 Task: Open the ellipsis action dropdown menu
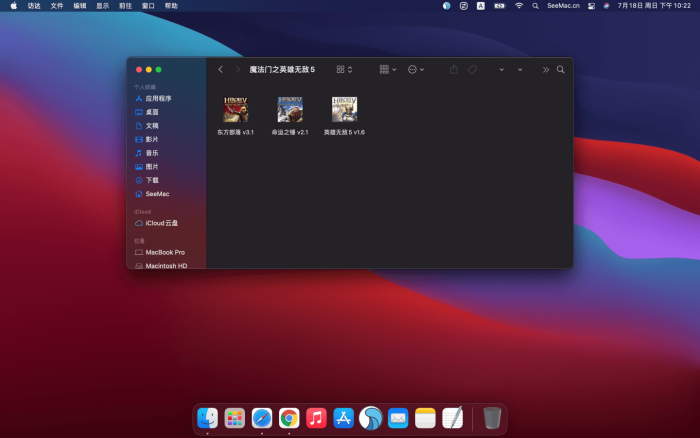tap(416, 70)
